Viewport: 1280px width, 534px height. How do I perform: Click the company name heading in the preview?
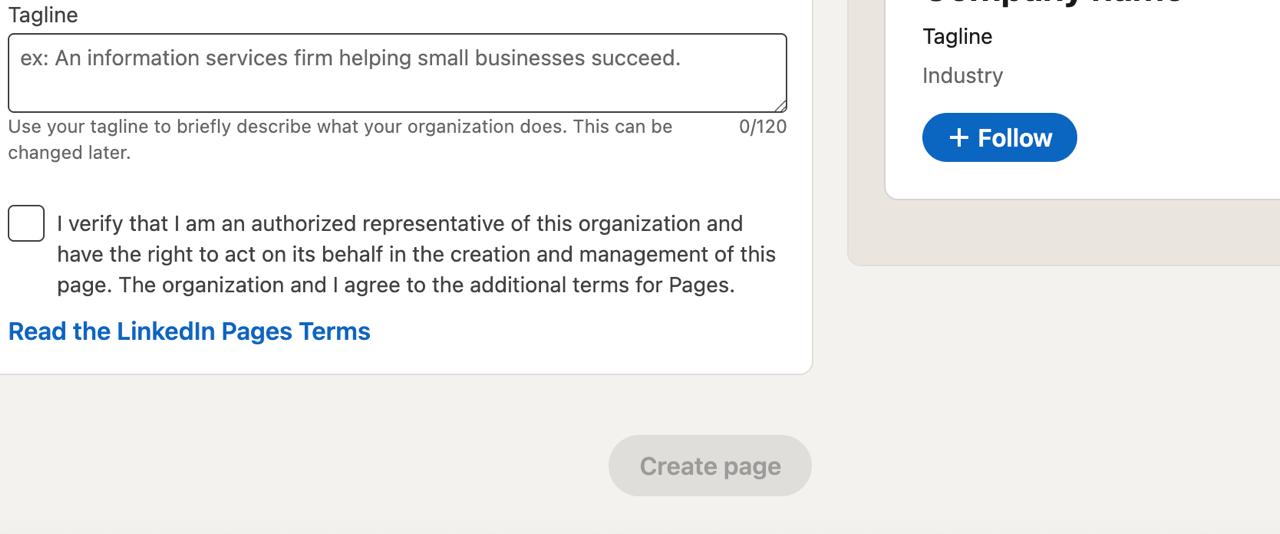(x=1050, y=3)
